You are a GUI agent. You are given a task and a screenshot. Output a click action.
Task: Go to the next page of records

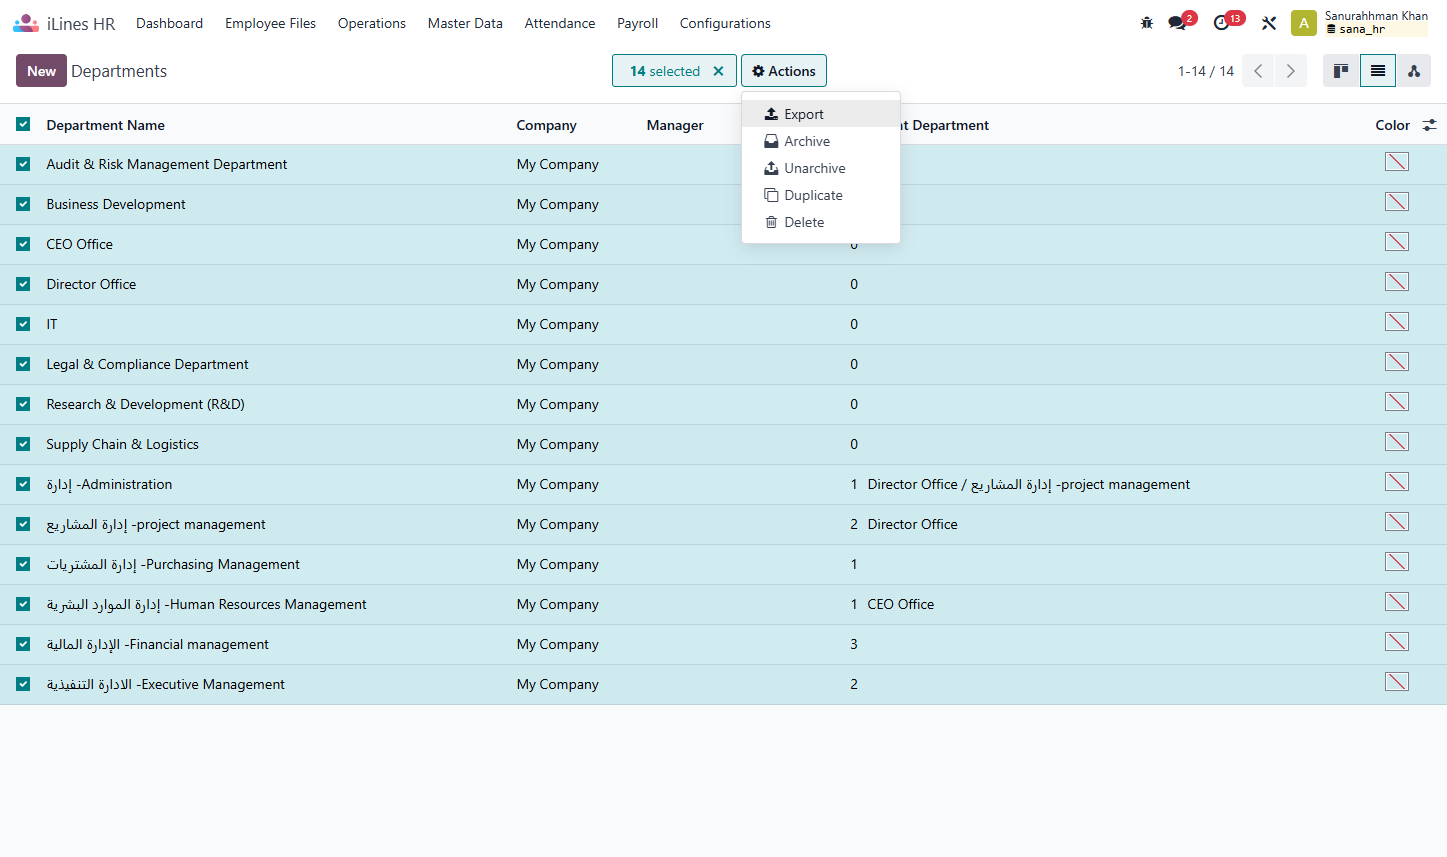tap(1291, 71)
